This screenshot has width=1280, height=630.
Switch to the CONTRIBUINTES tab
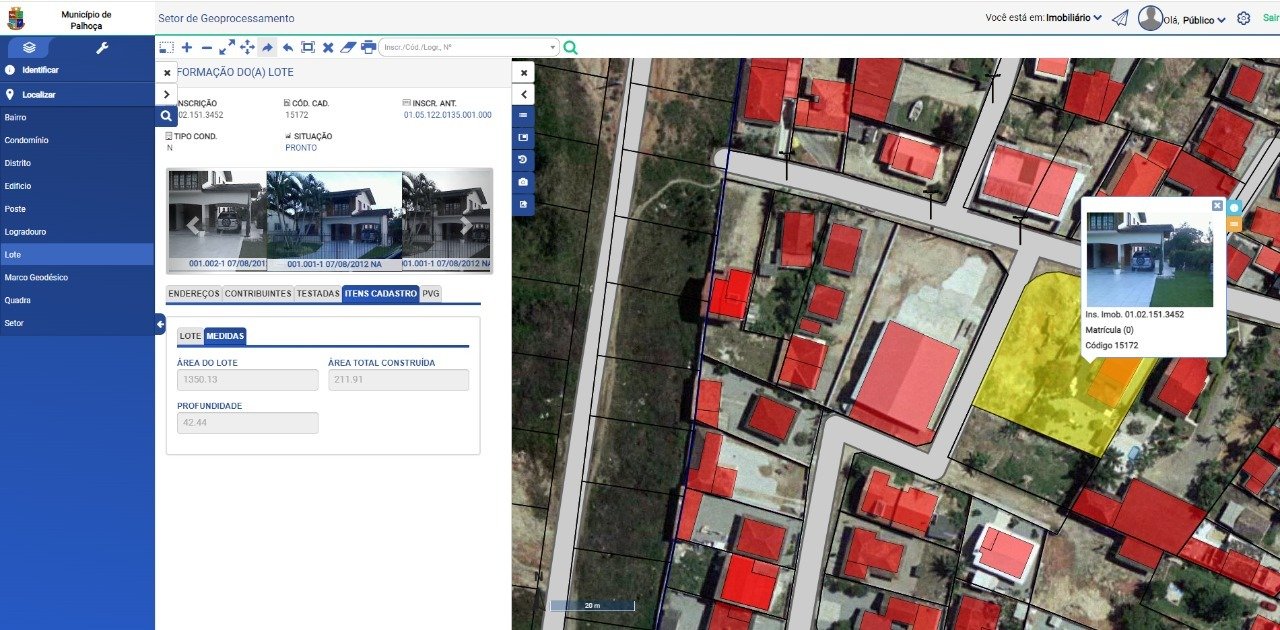tap(258, 294)
